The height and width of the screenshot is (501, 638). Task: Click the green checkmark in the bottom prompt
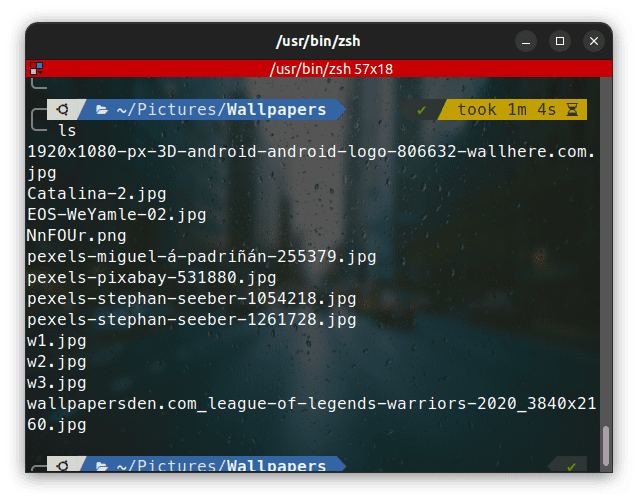[x=571, y=466]
